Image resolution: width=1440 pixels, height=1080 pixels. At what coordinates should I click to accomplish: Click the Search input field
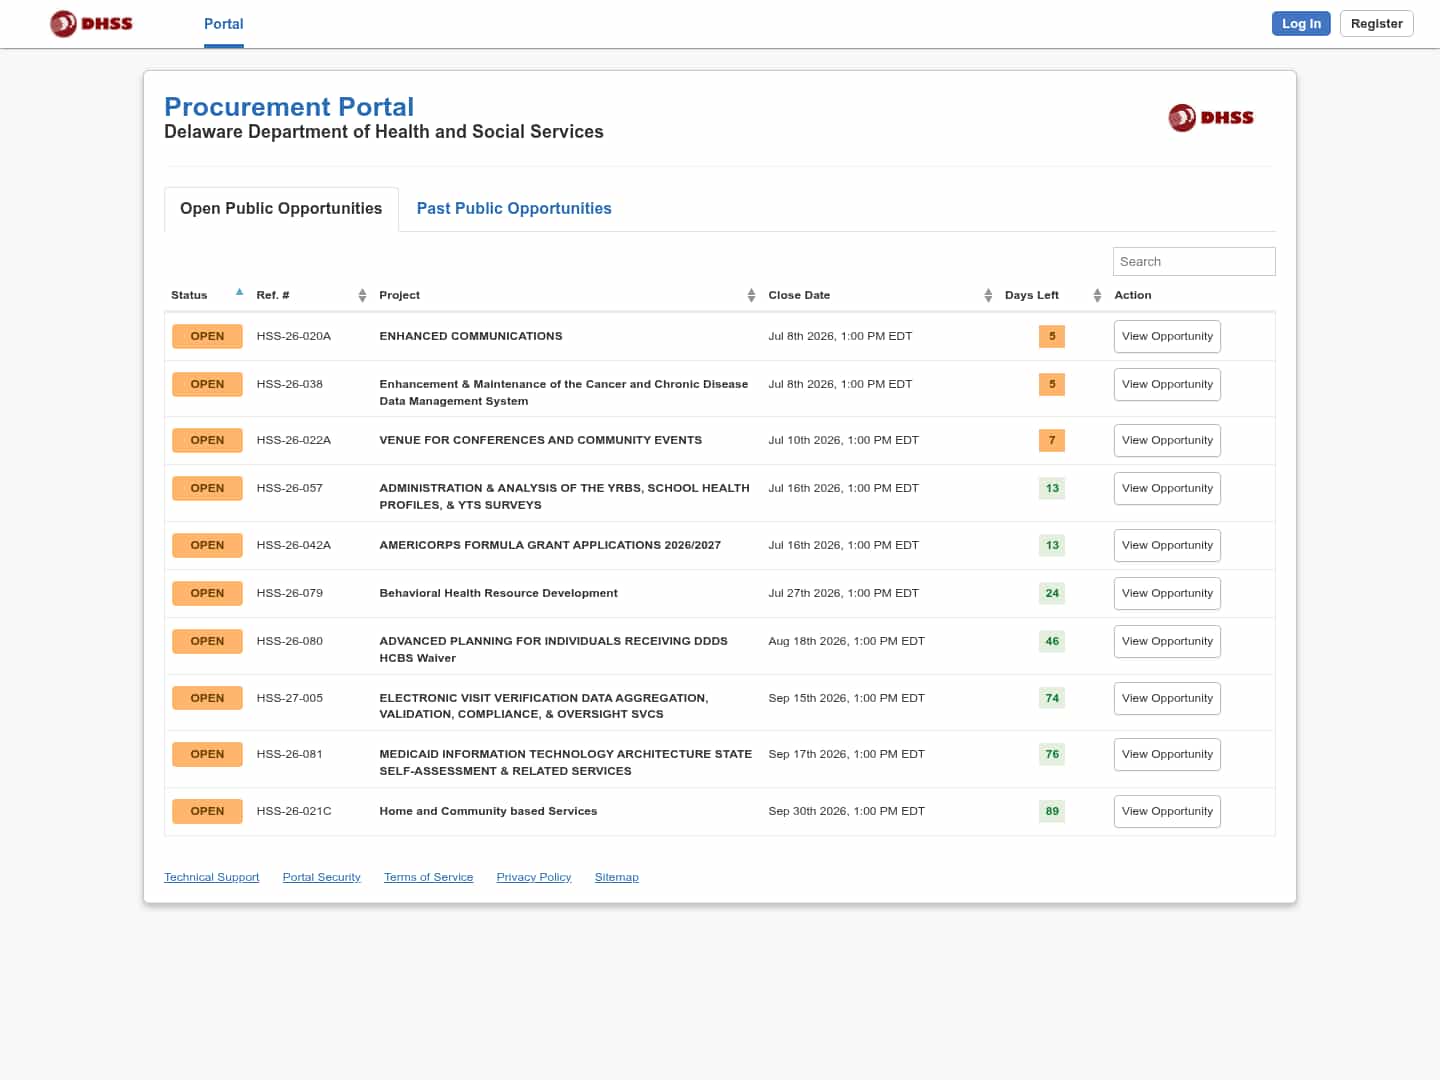tap(1194, 261)
